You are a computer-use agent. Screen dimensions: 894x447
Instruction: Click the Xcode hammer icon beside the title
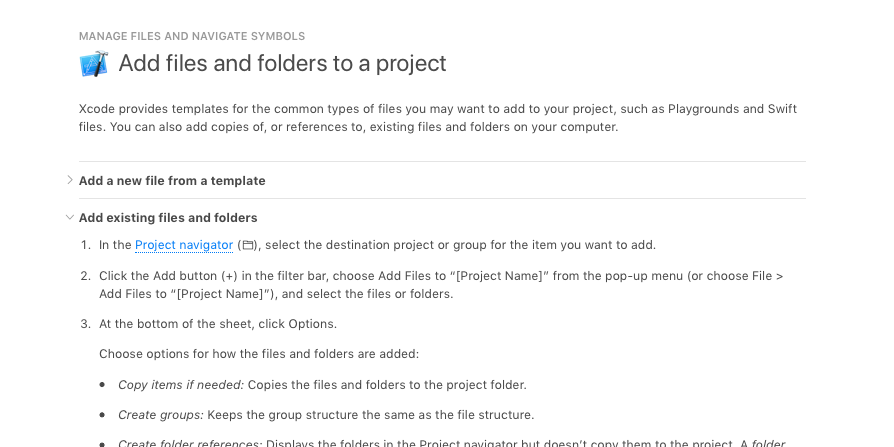click(x=94, y=63)
